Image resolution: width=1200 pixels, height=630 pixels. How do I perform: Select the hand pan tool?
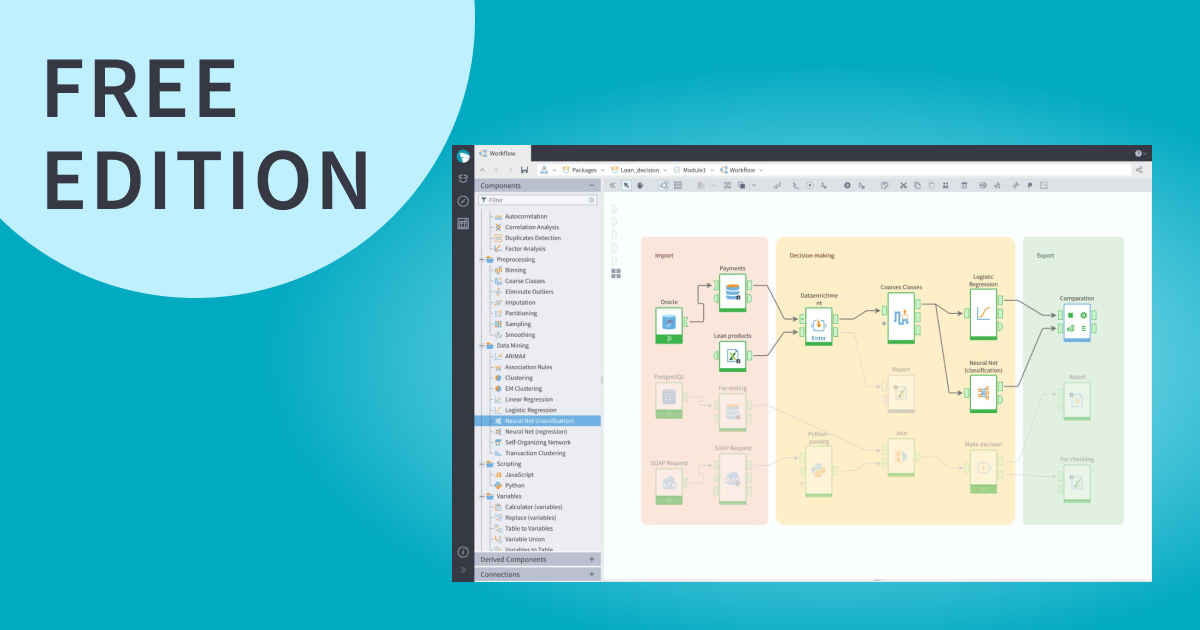(x=641, y=185)
